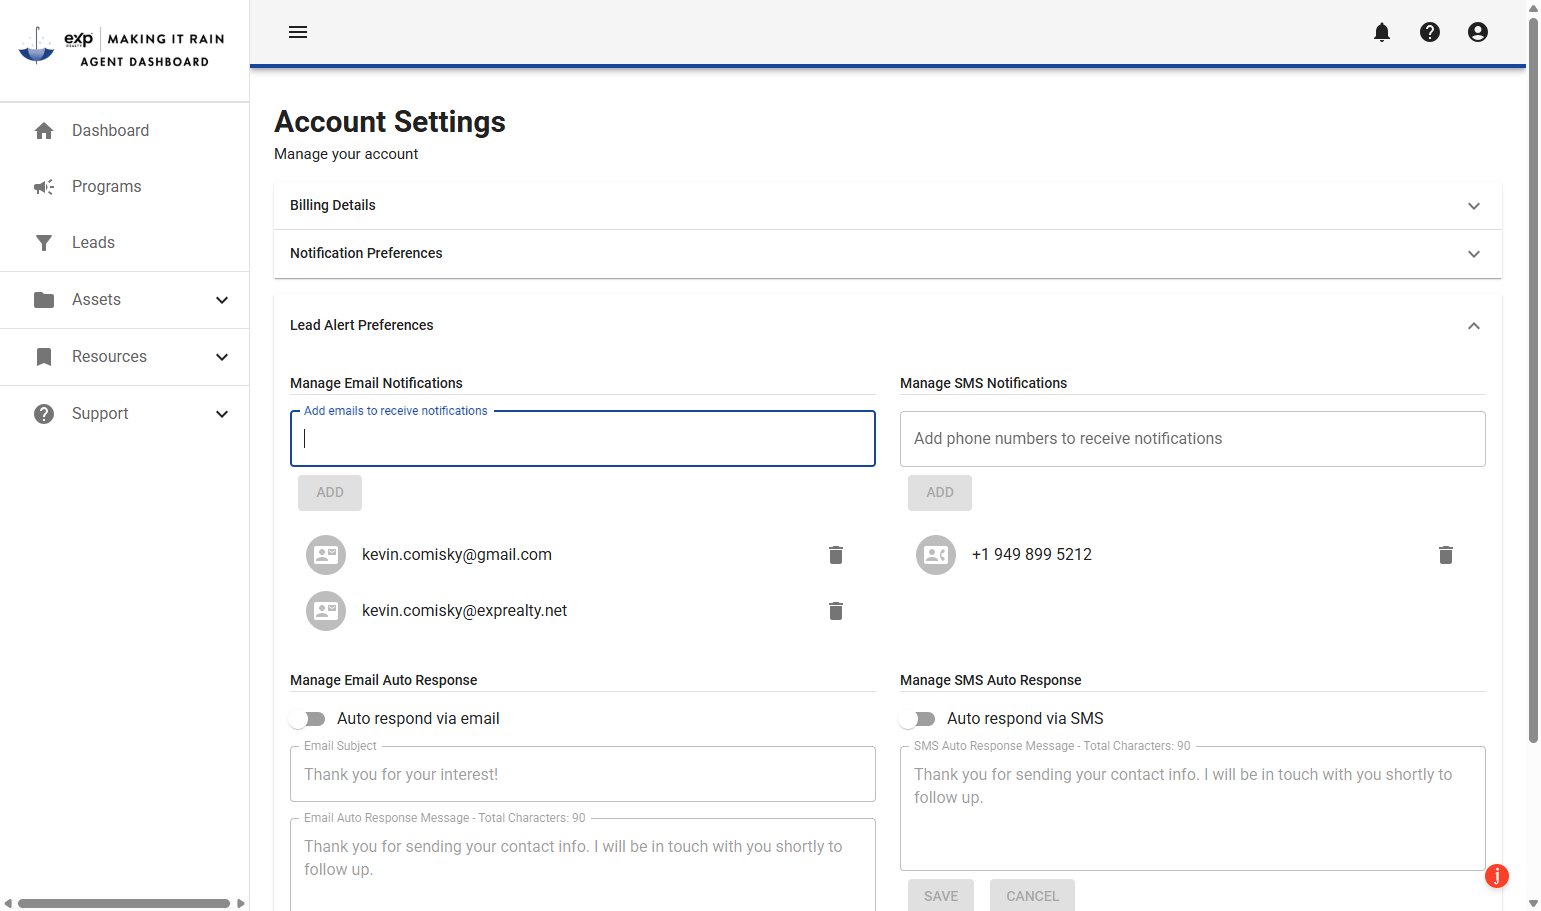This screenshot has width=1541, height=911.
Task: Focus the add phone numbers field
Action: (1193, 439)
